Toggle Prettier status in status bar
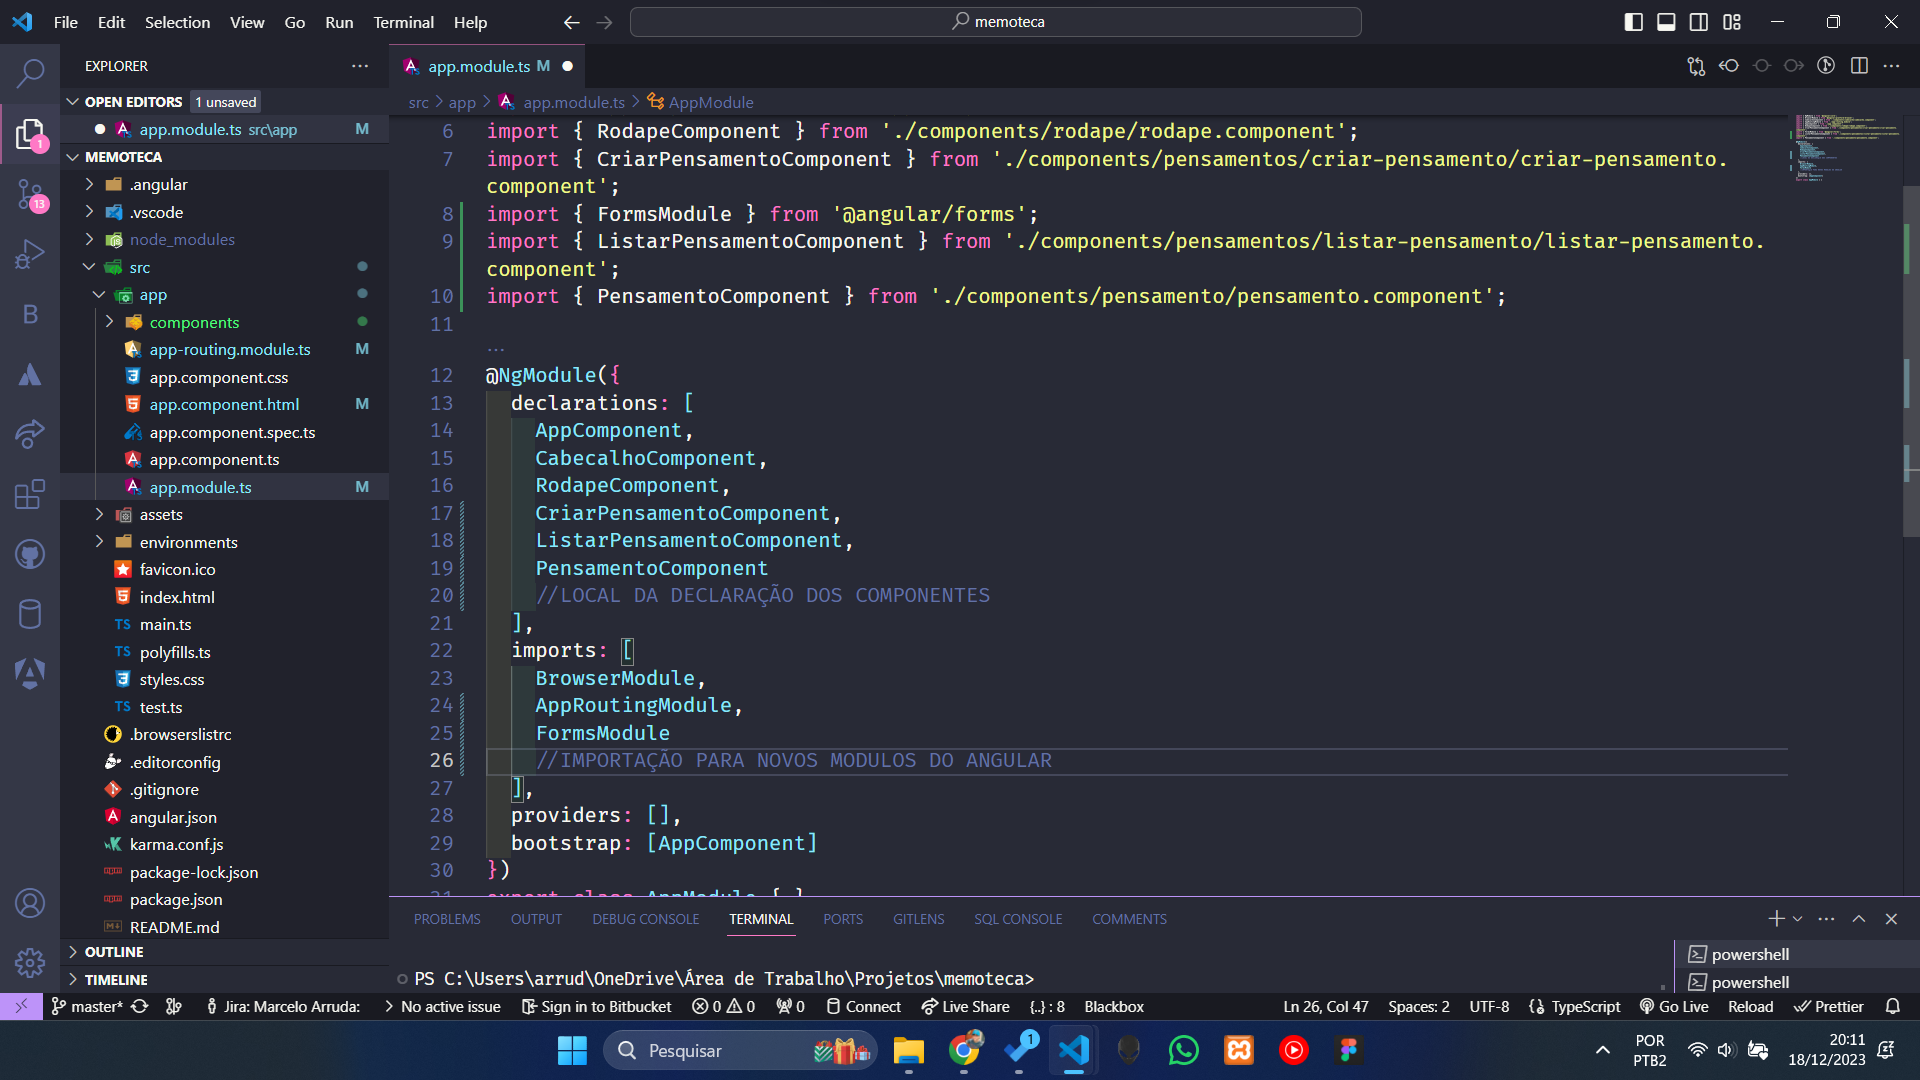This screenshot has width=1920, height=1080. [x=1829, y=1006]
